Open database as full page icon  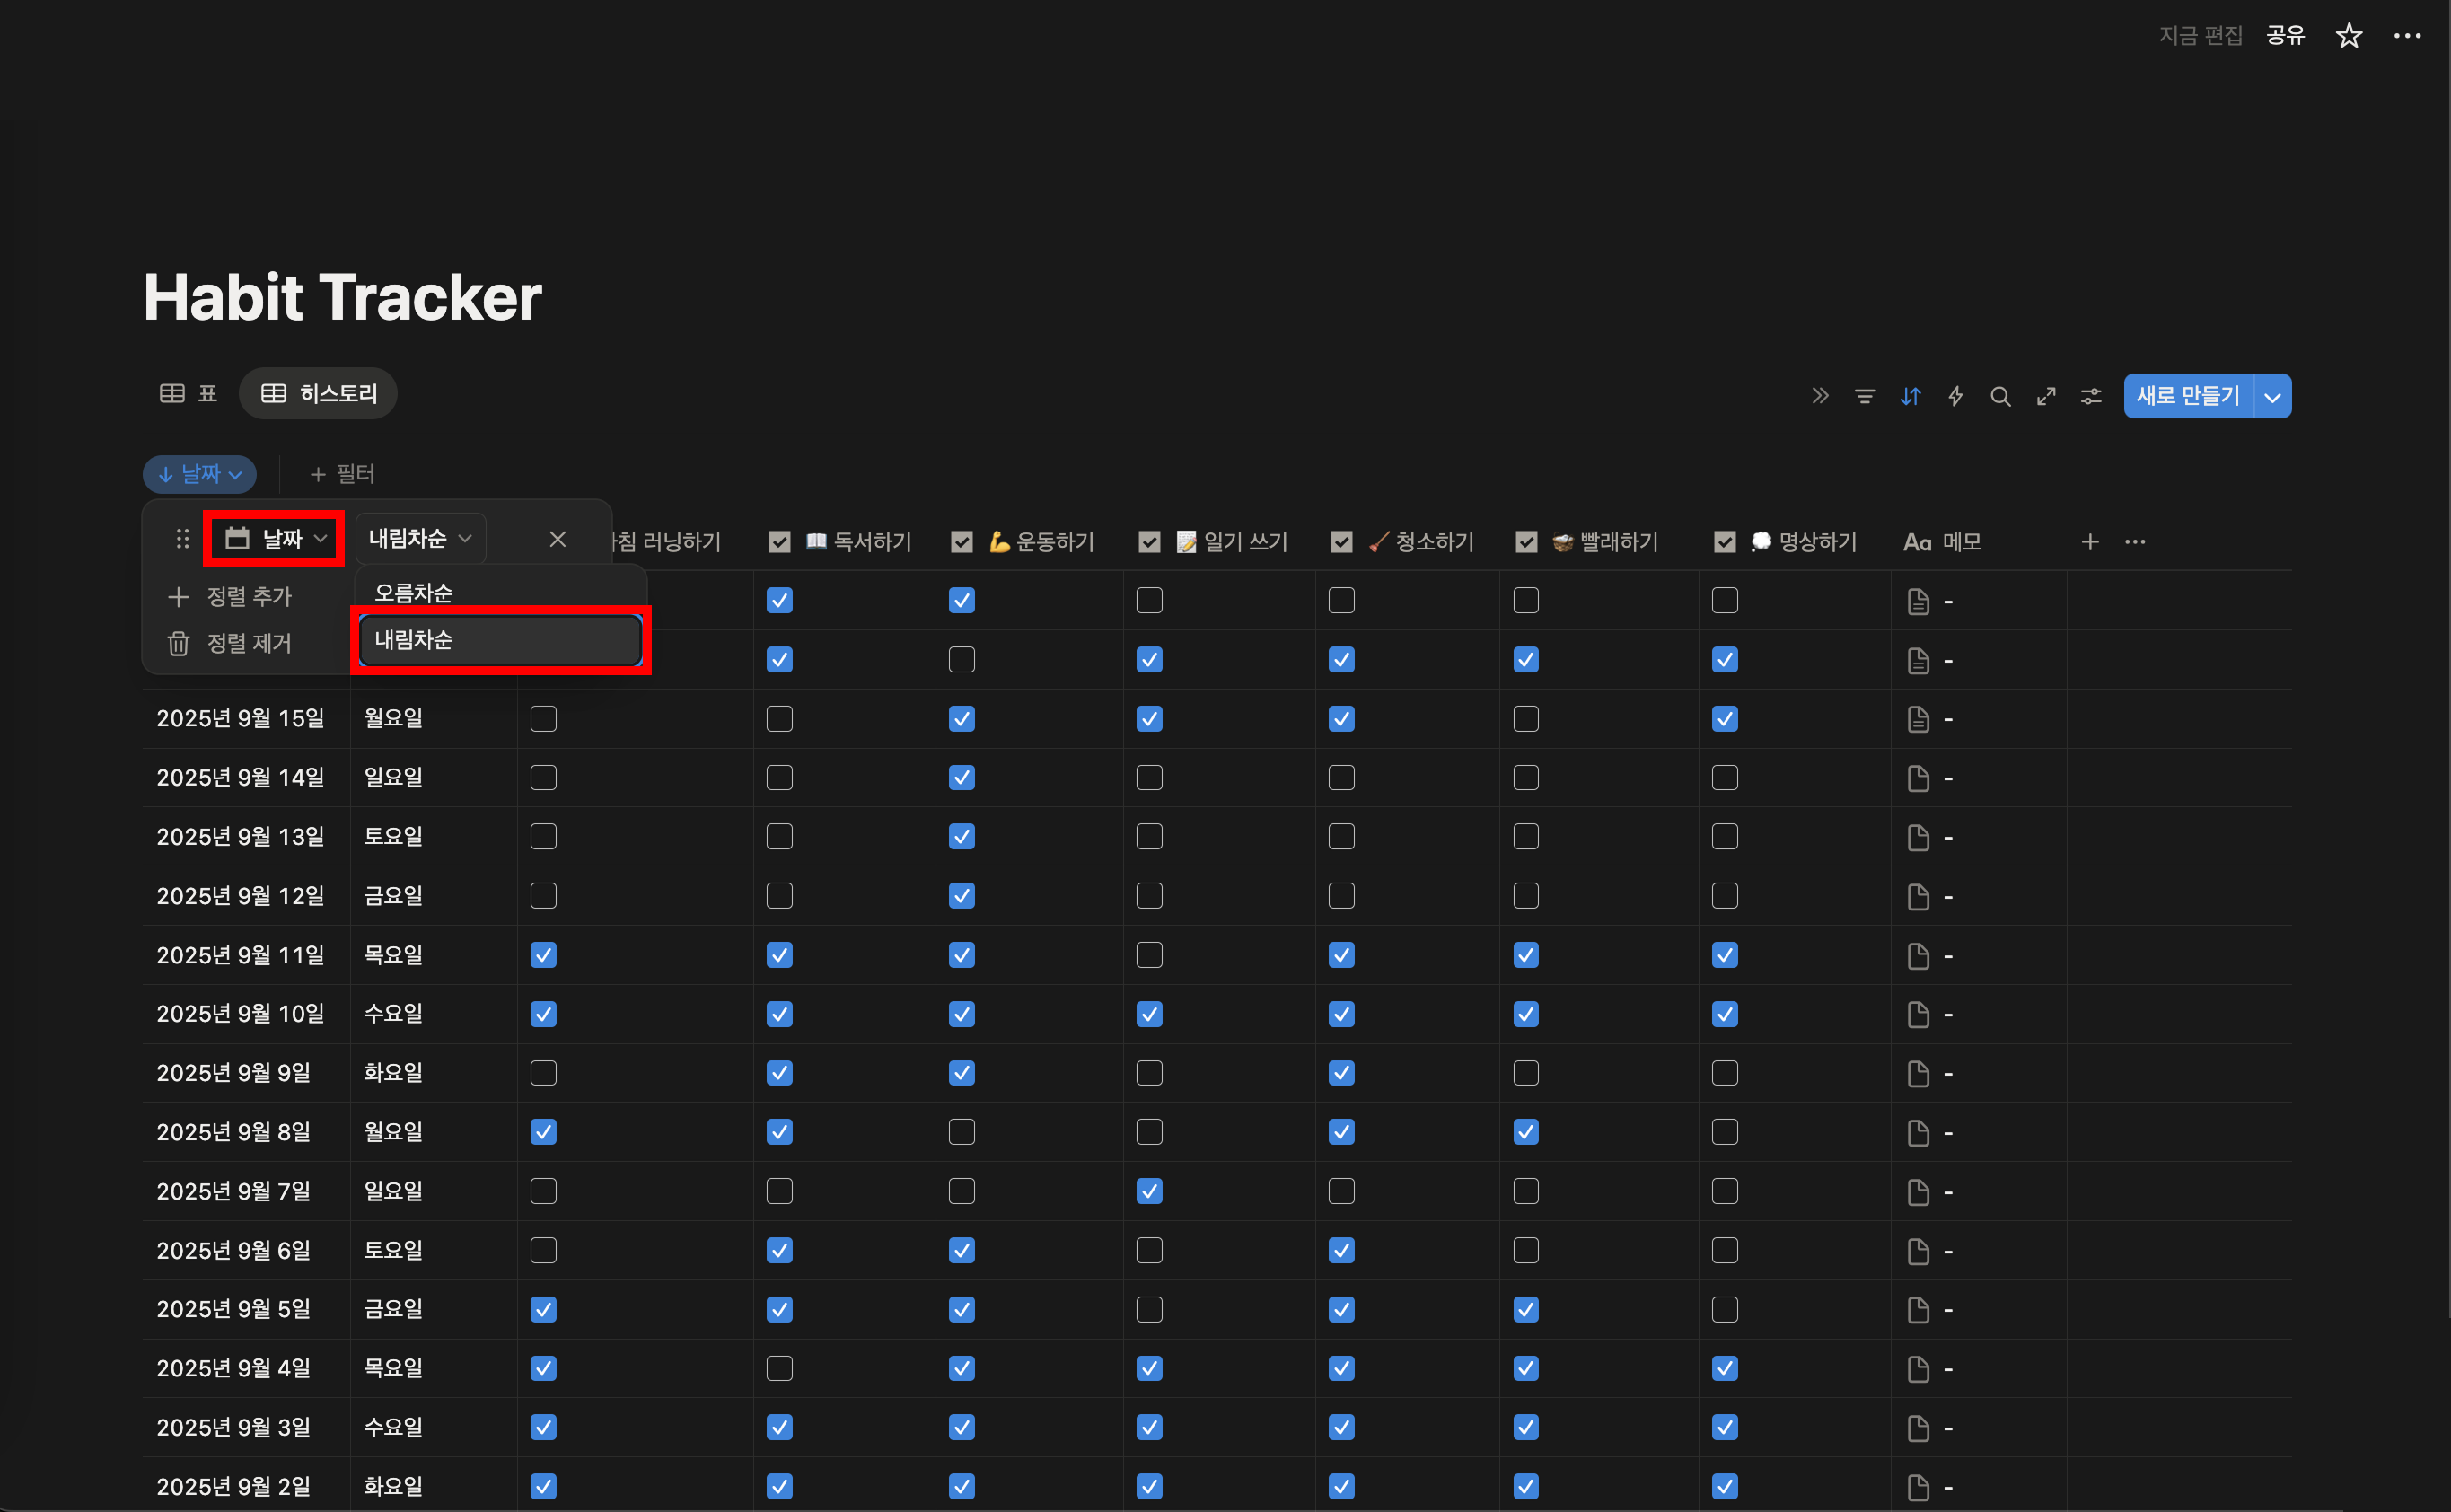tap(2046, 396)
